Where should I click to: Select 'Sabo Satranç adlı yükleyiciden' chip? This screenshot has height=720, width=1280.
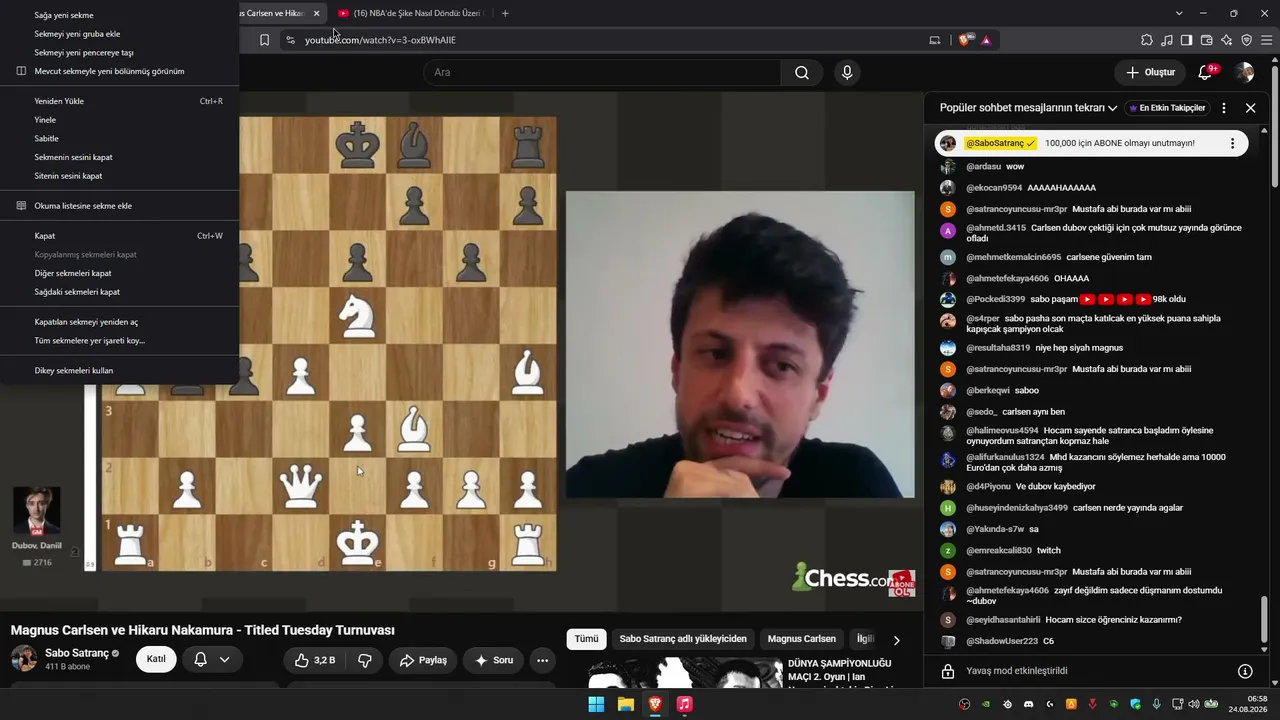coord(683,639)
